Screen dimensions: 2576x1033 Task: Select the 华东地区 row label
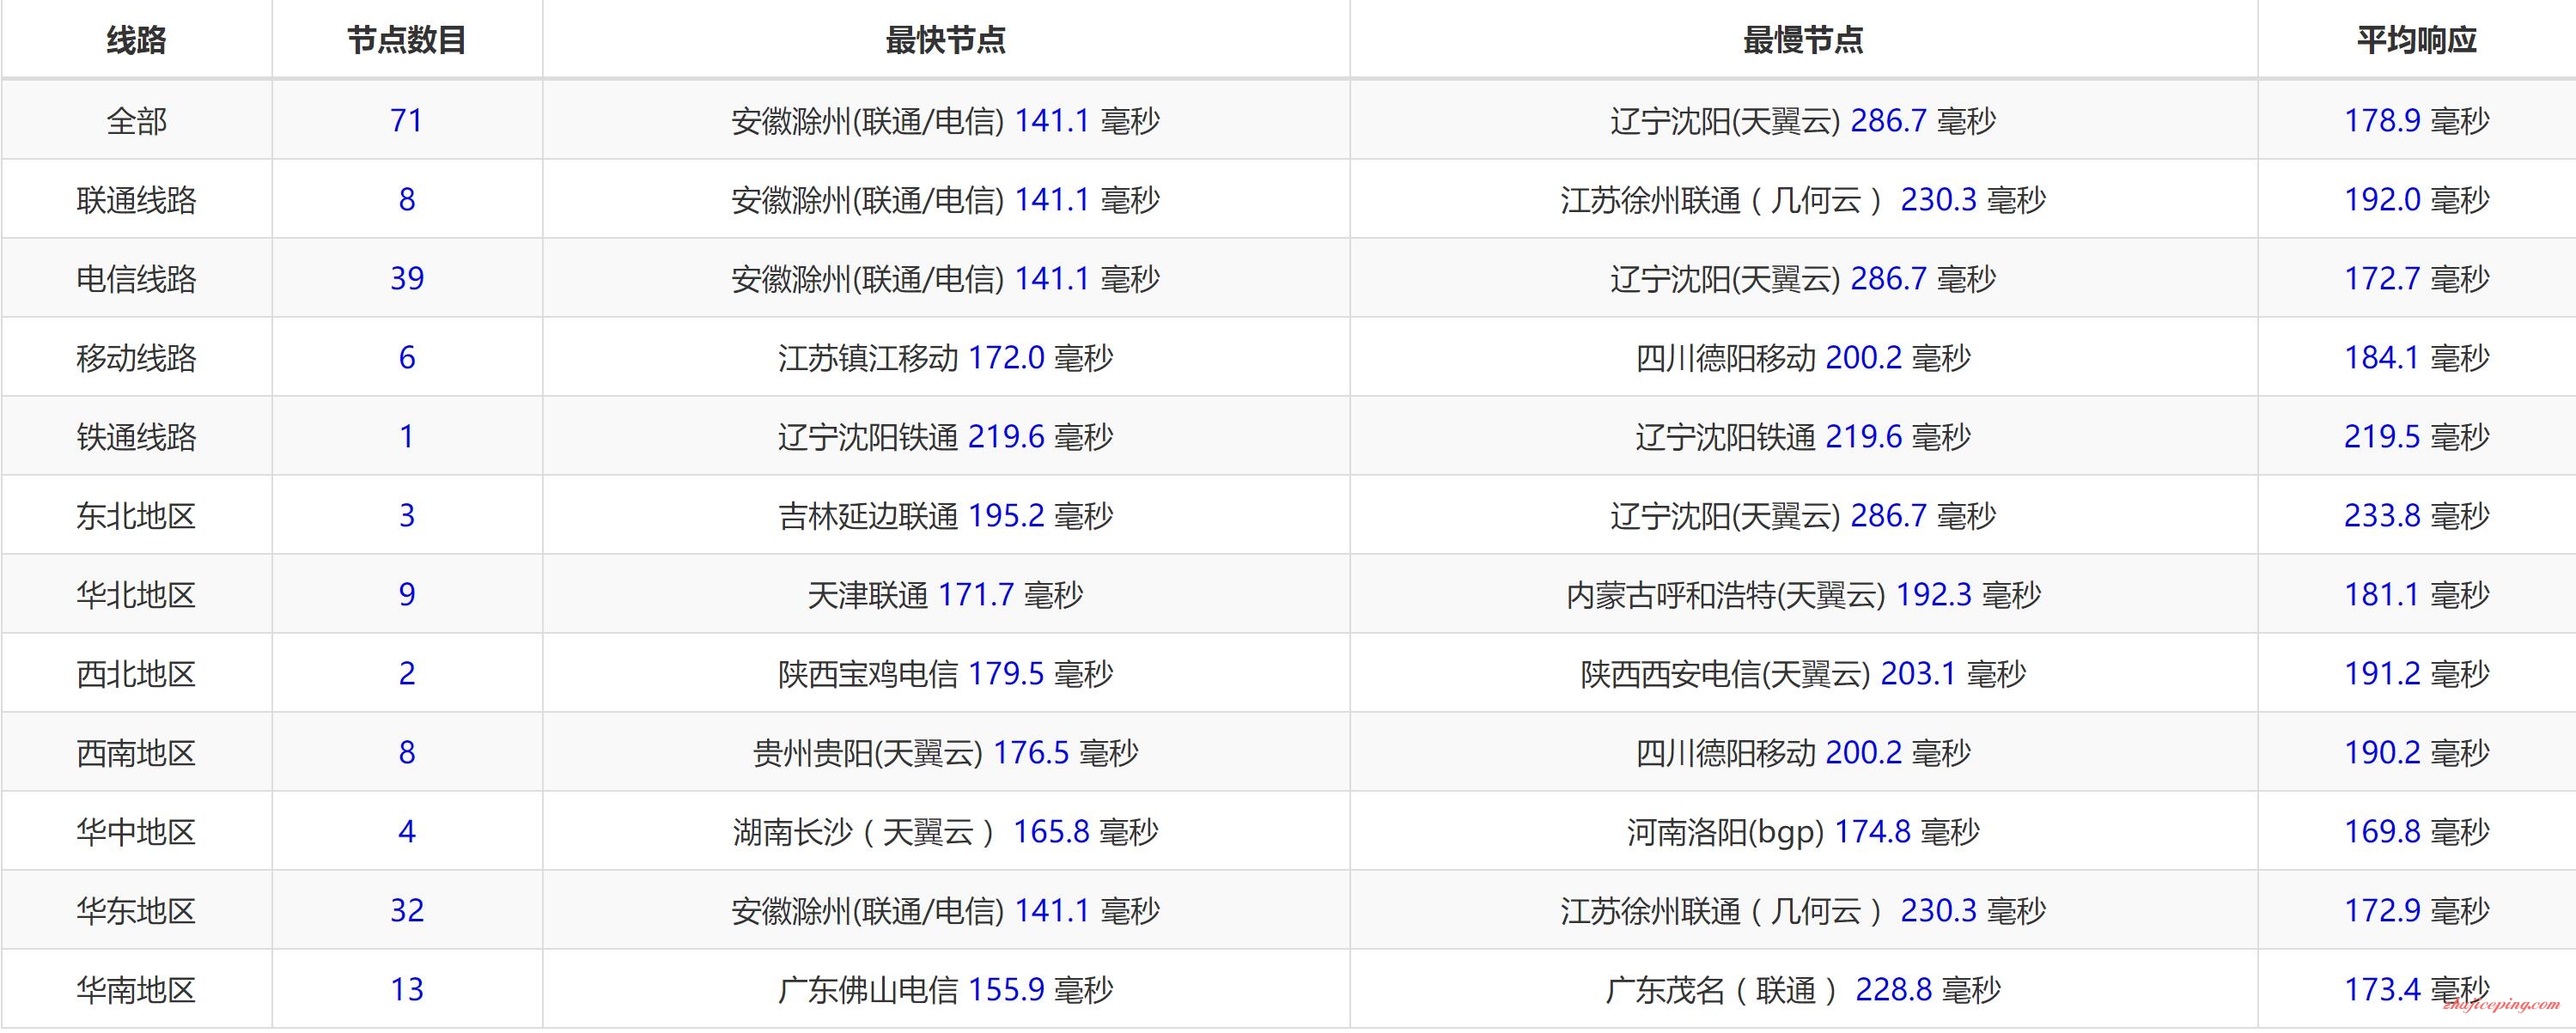point(137,911)
